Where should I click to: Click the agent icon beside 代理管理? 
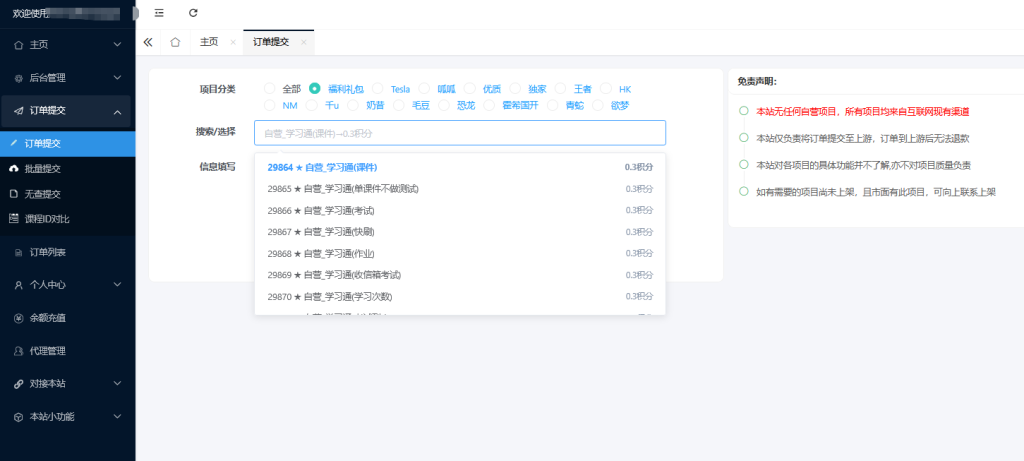tap(18, 351)
